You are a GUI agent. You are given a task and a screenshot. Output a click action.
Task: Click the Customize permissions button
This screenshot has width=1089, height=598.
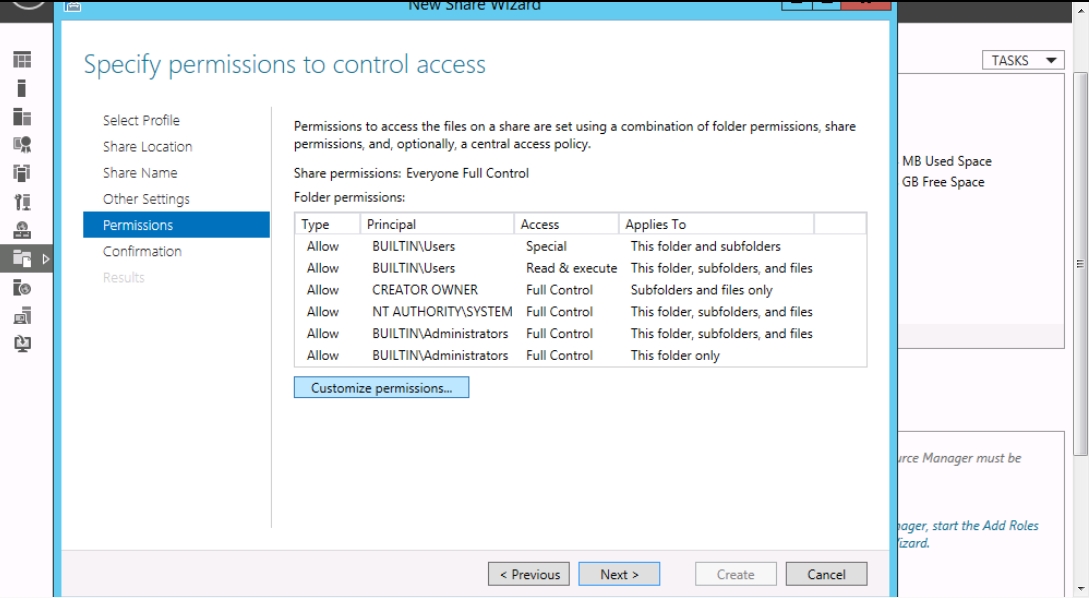point(381,388)
